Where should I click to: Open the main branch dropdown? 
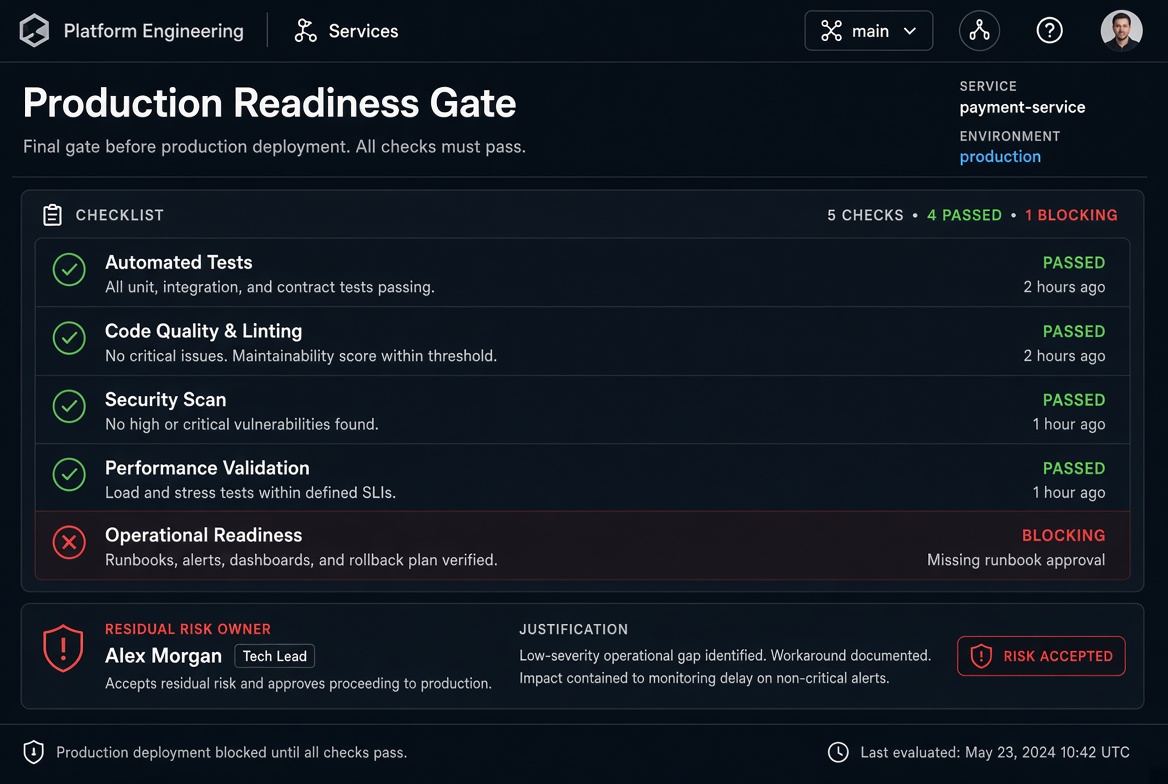(869, 31)
